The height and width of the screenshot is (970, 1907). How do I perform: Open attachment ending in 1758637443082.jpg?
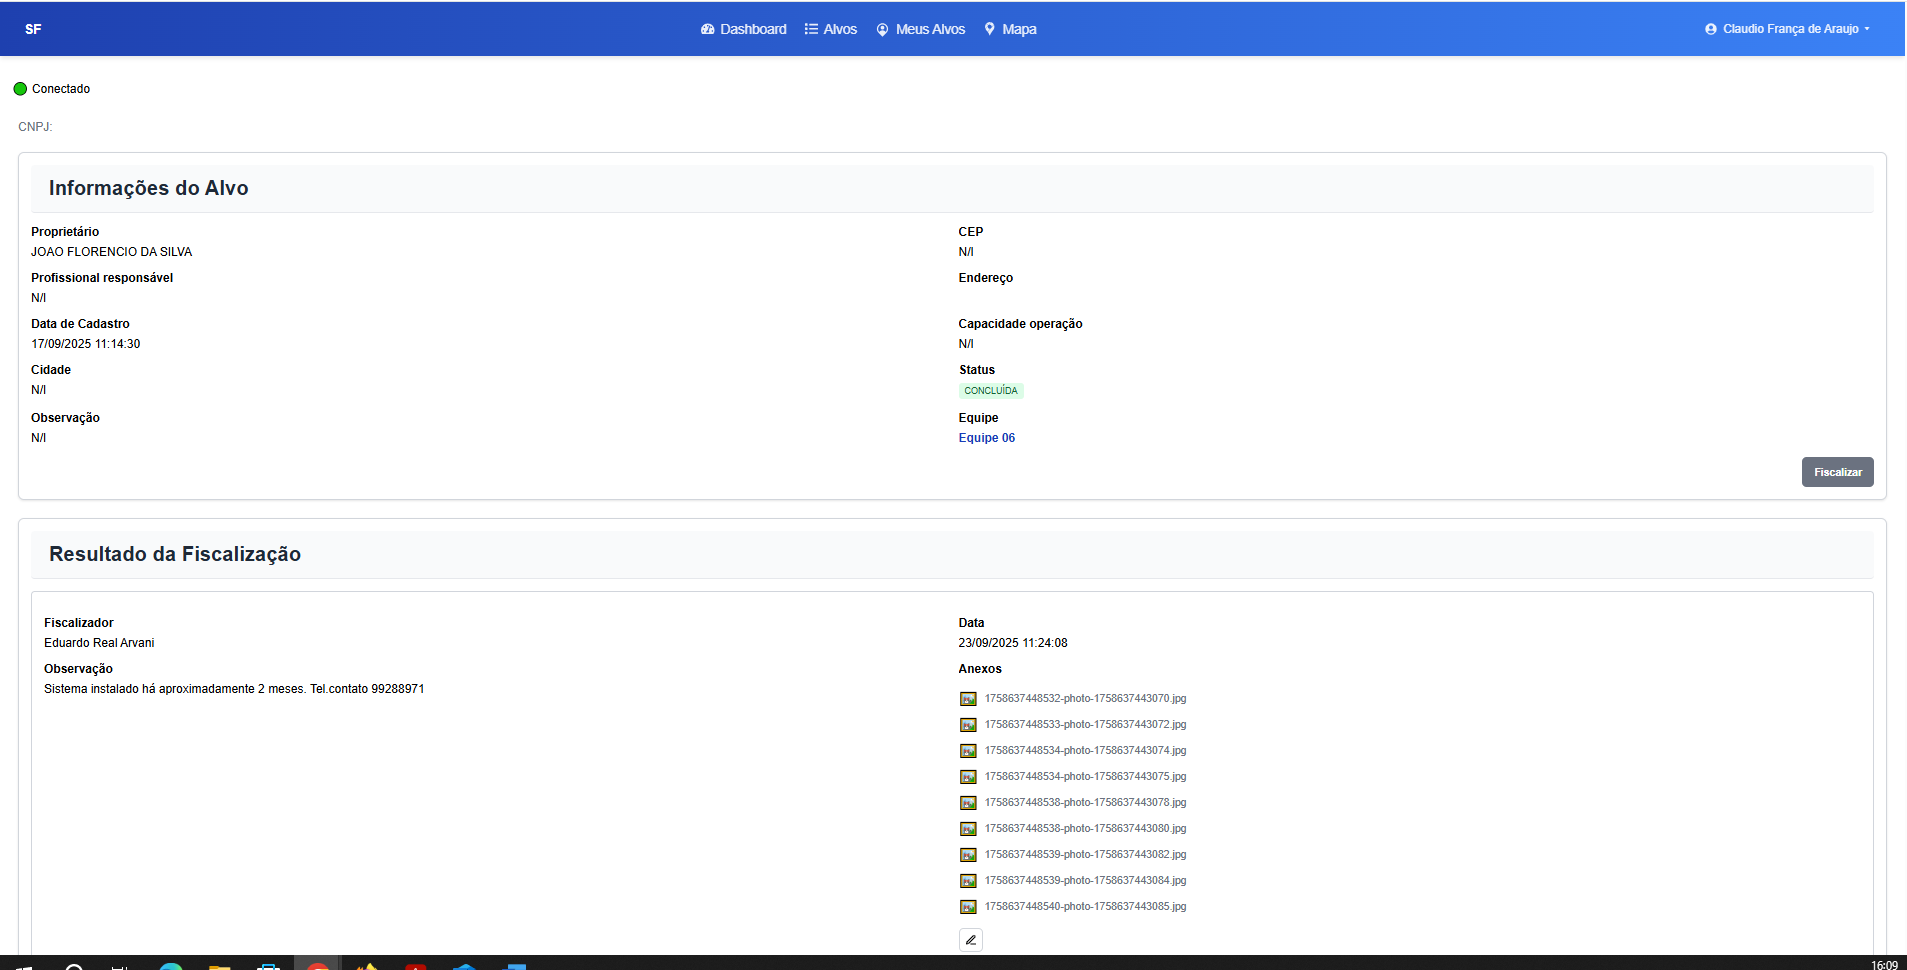(x=1085, y=855)
